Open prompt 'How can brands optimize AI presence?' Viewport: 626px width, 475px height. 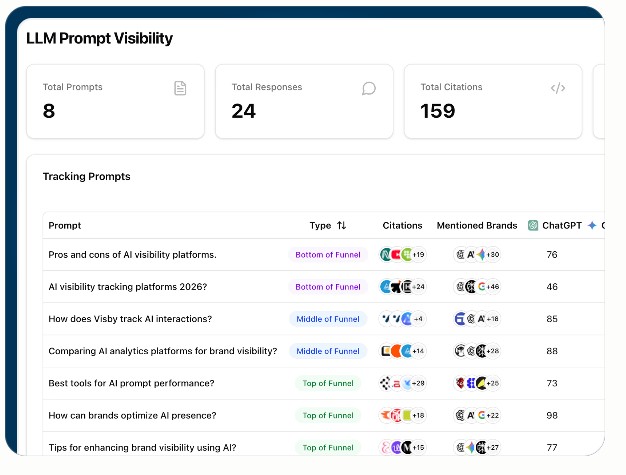pos(132,415)
